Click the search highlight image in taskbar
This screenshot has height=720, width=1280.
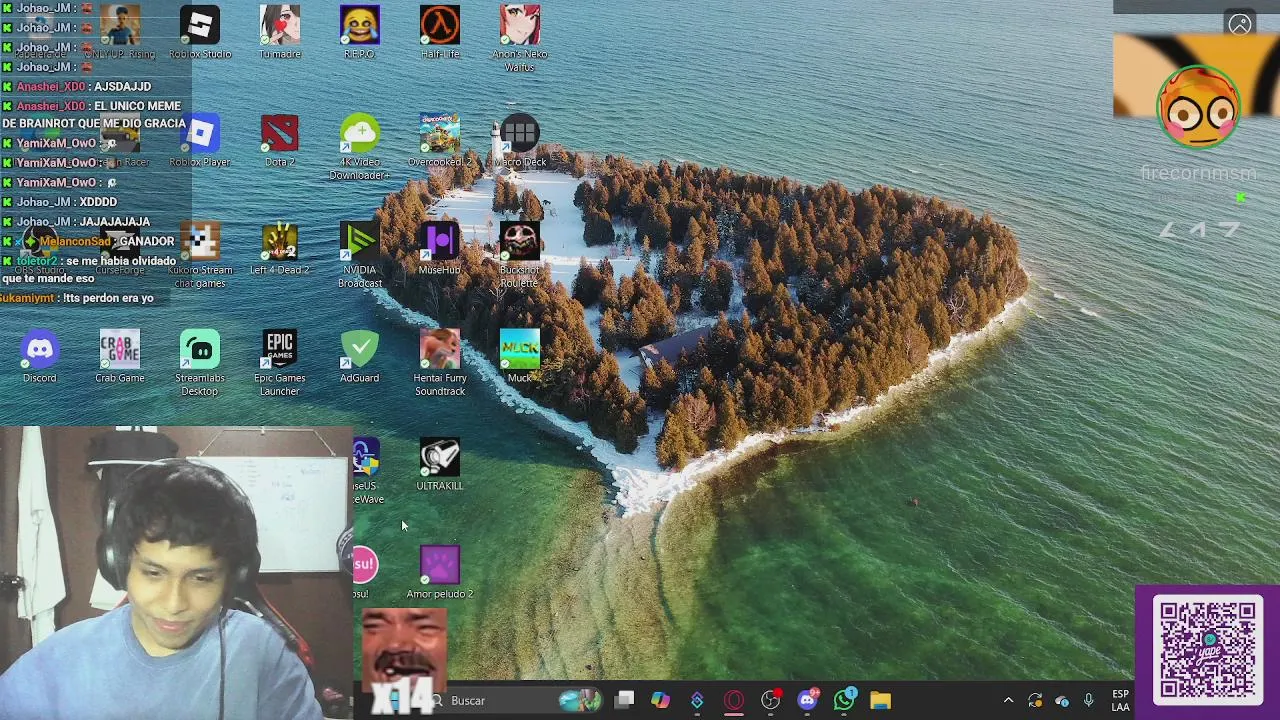[x=580, y=701]
